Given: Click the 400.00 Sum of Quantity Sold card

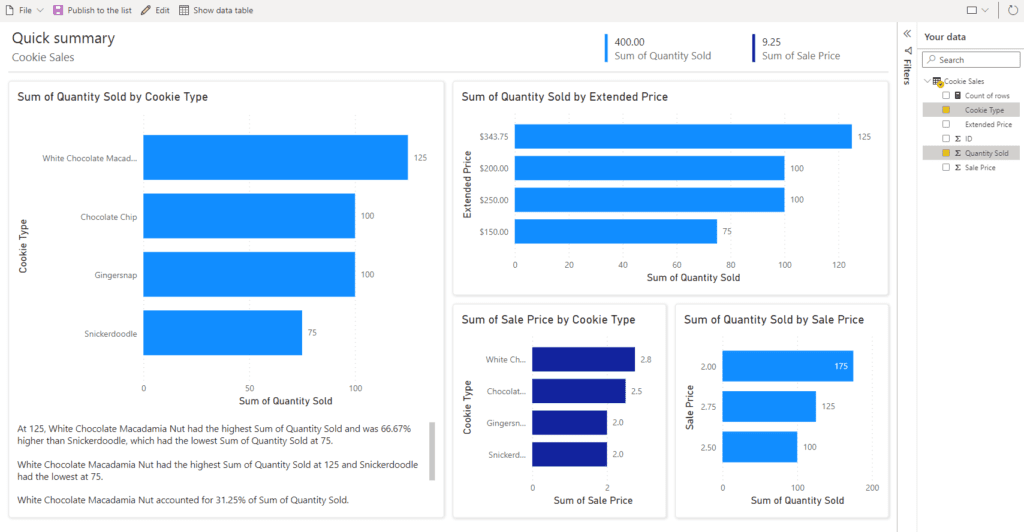Looking at the screenshot, I should 660,49.
